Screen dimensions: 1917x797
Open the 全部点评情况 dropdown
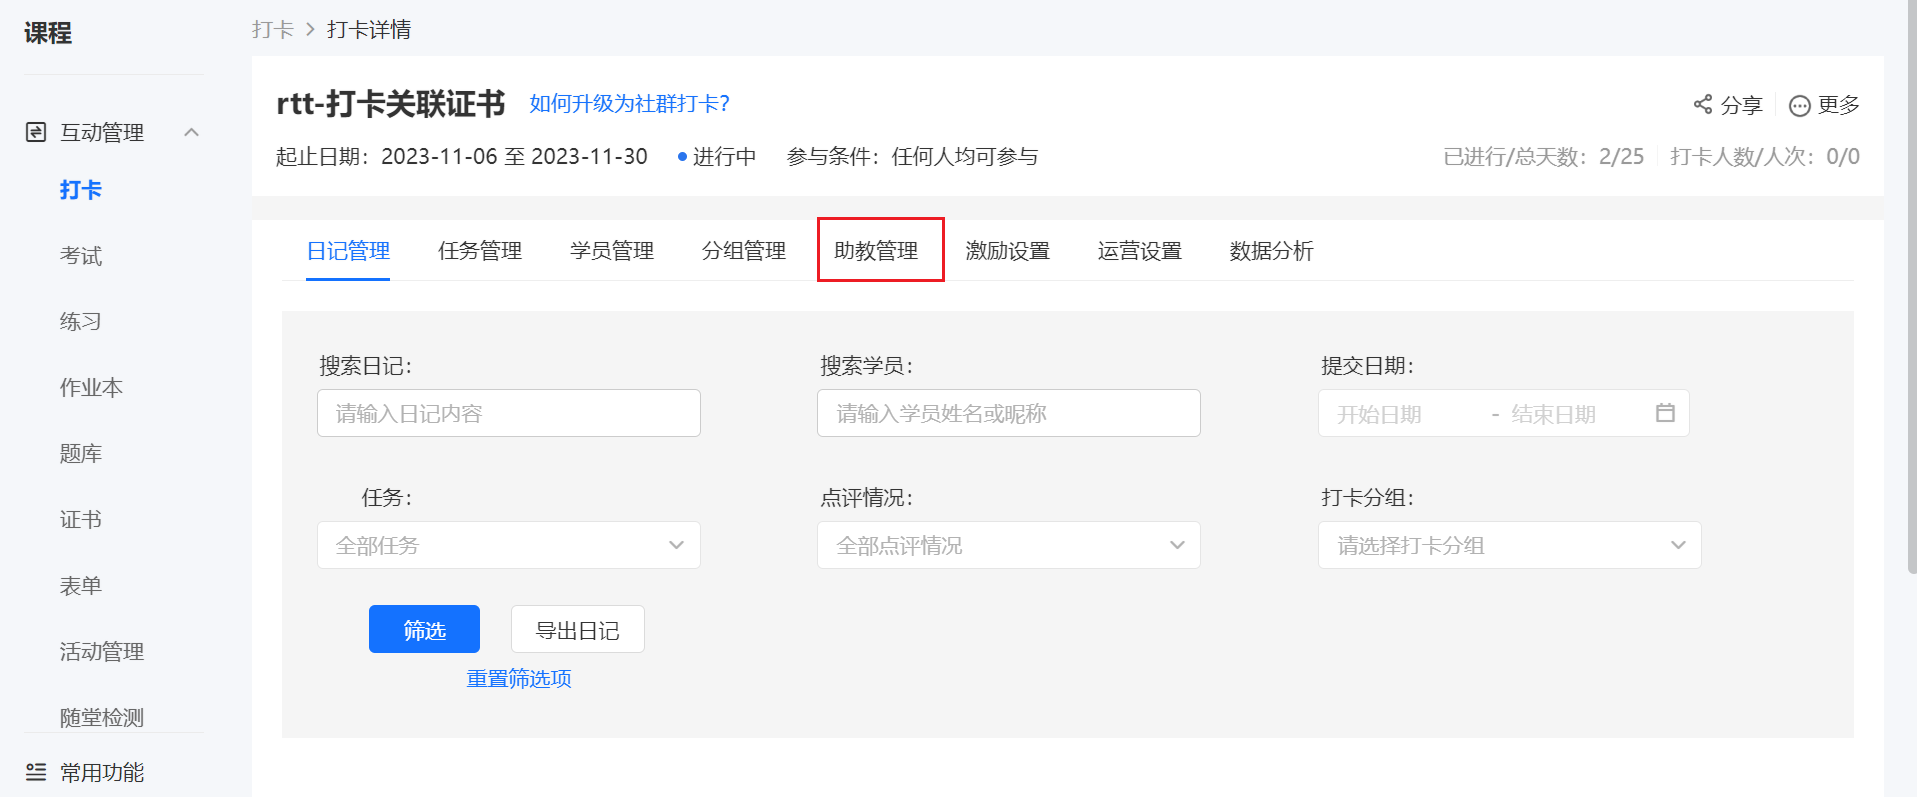coord(1009,545)
